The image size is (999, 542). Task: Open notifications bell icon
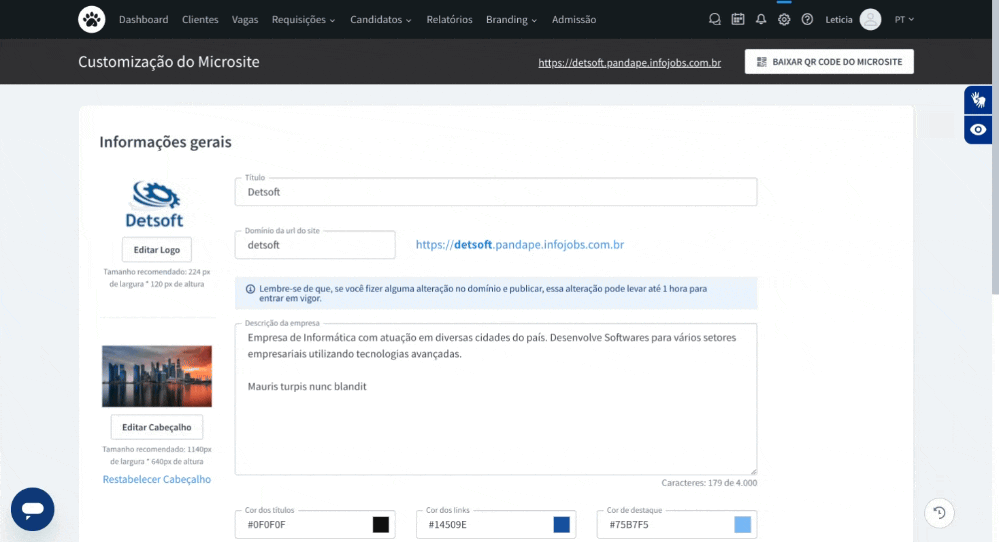[761, 20]
